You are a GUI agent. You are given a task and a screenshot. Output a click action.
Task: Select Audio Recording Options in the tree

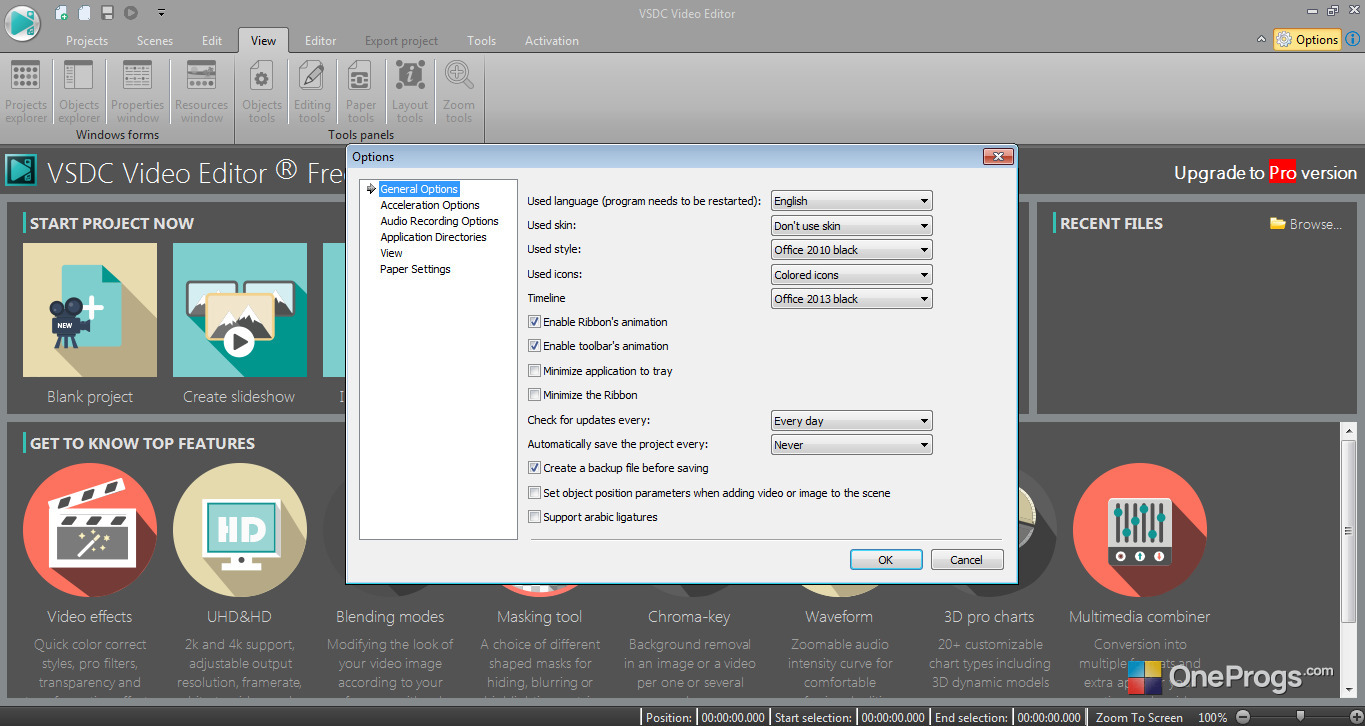(x=439, y=221)
